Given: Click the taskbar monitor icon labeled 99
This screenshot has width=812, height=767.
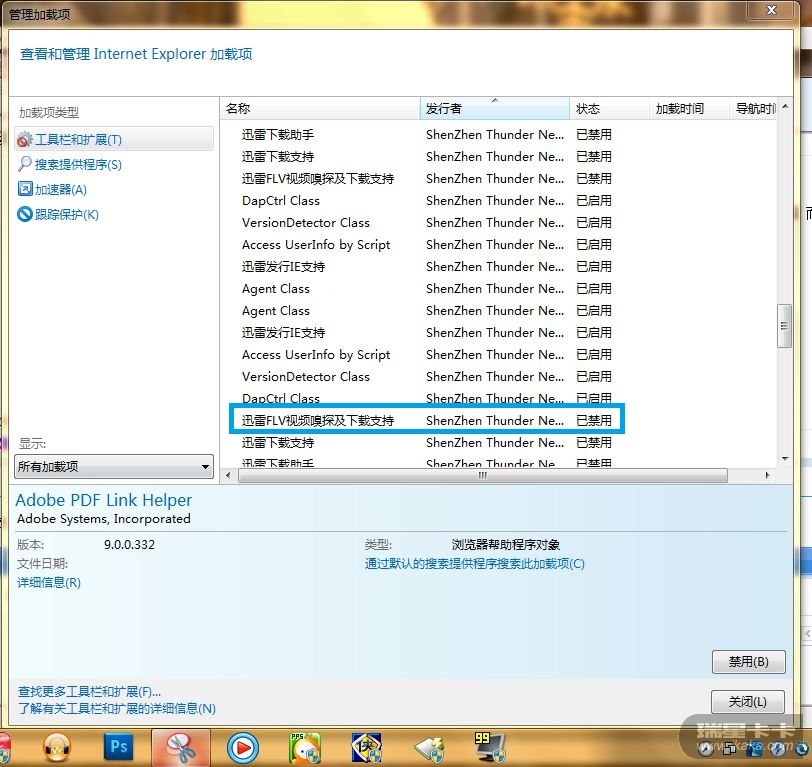Looking at the screenshot, I should coord(489,747).
